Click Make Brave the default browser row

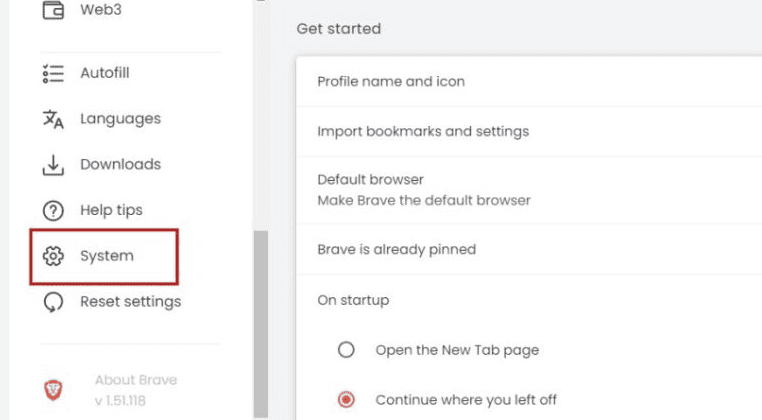(529, 190)
